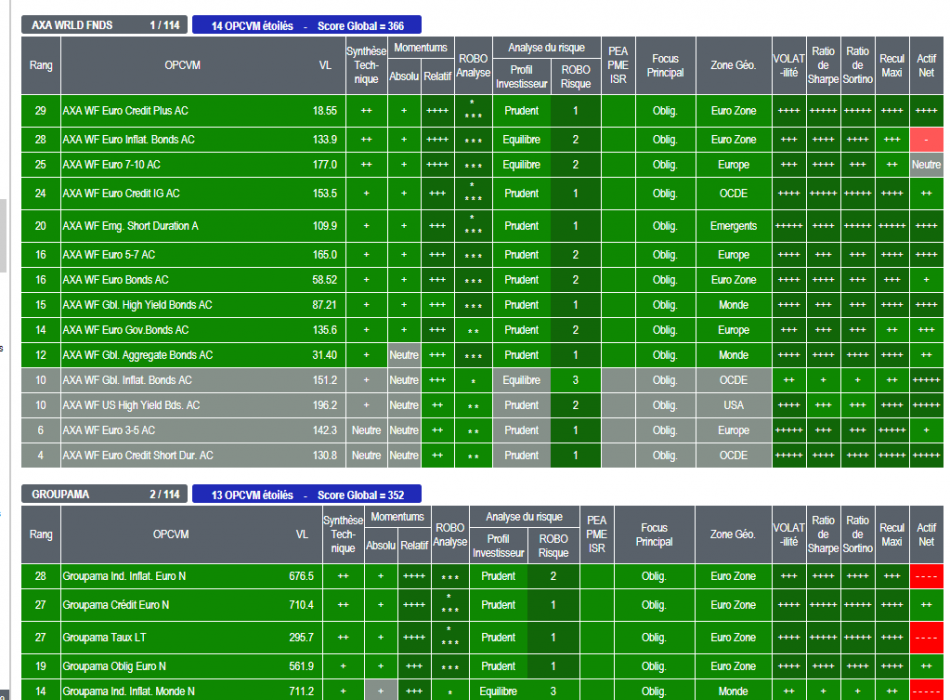Open fund AXA WF Euro Credit IG AC

pyautogui.click(x=121, y=193)
